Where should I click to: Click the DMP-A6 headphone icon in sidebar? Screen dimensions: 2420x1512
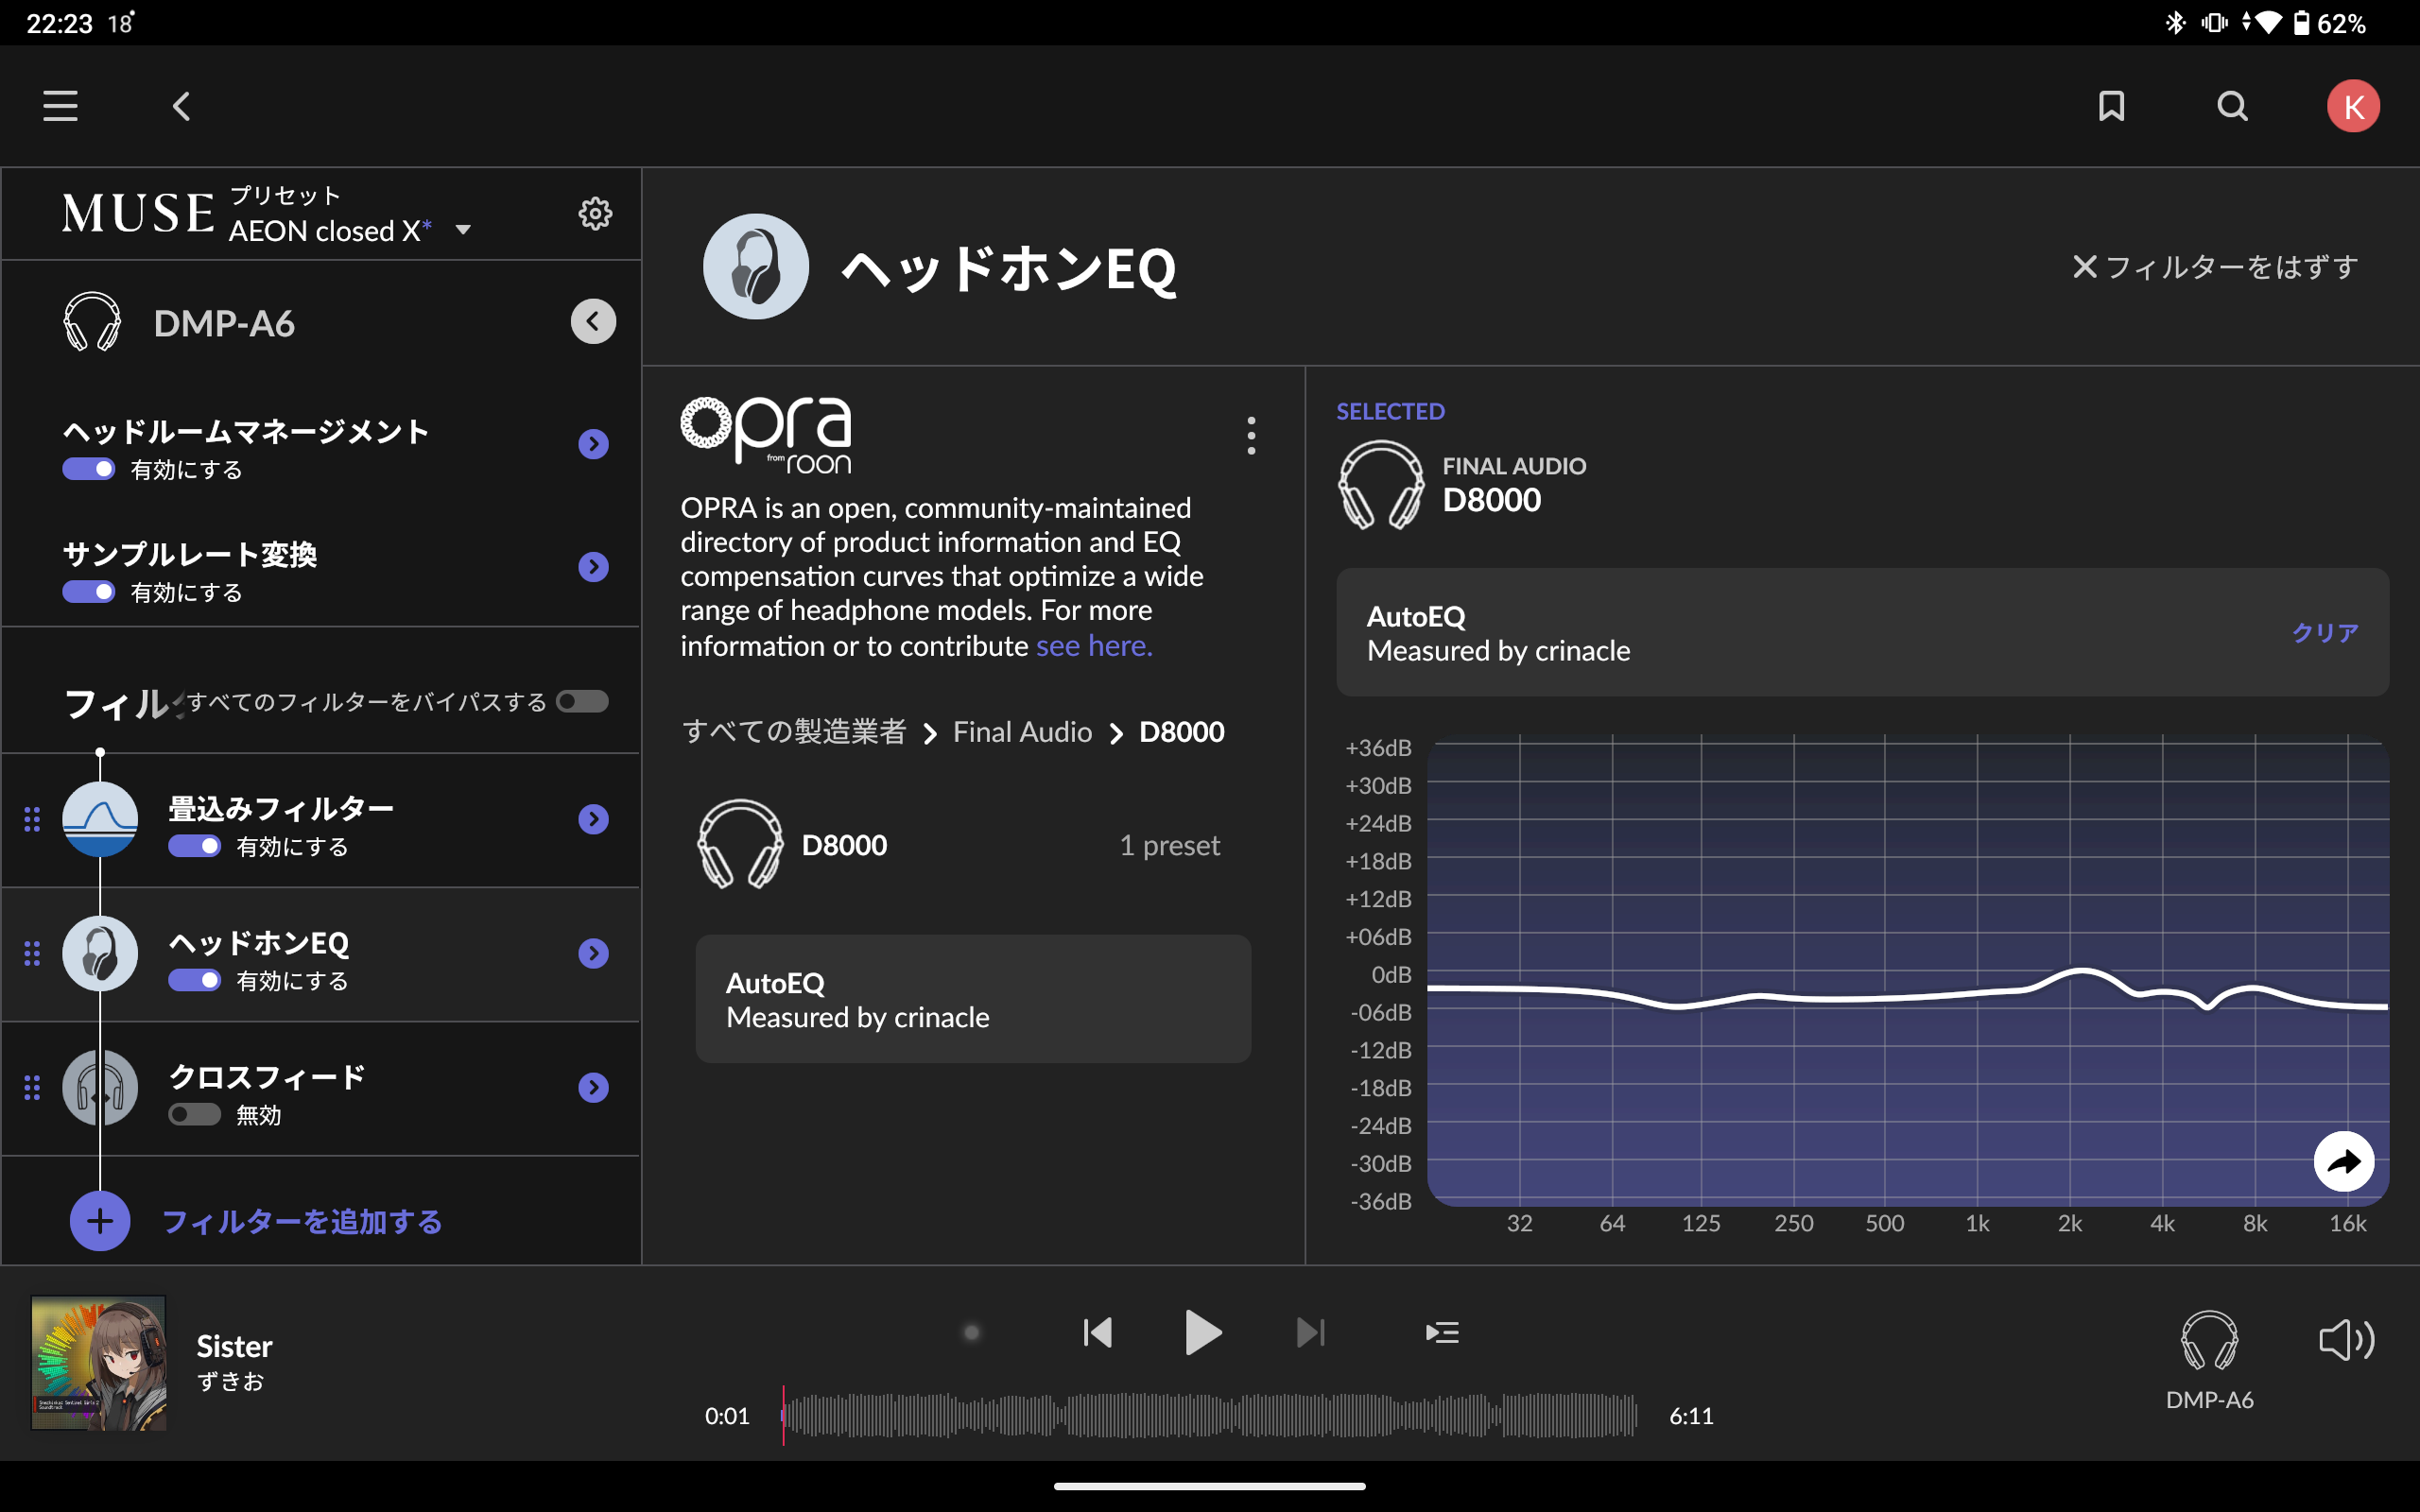point(92,322)
